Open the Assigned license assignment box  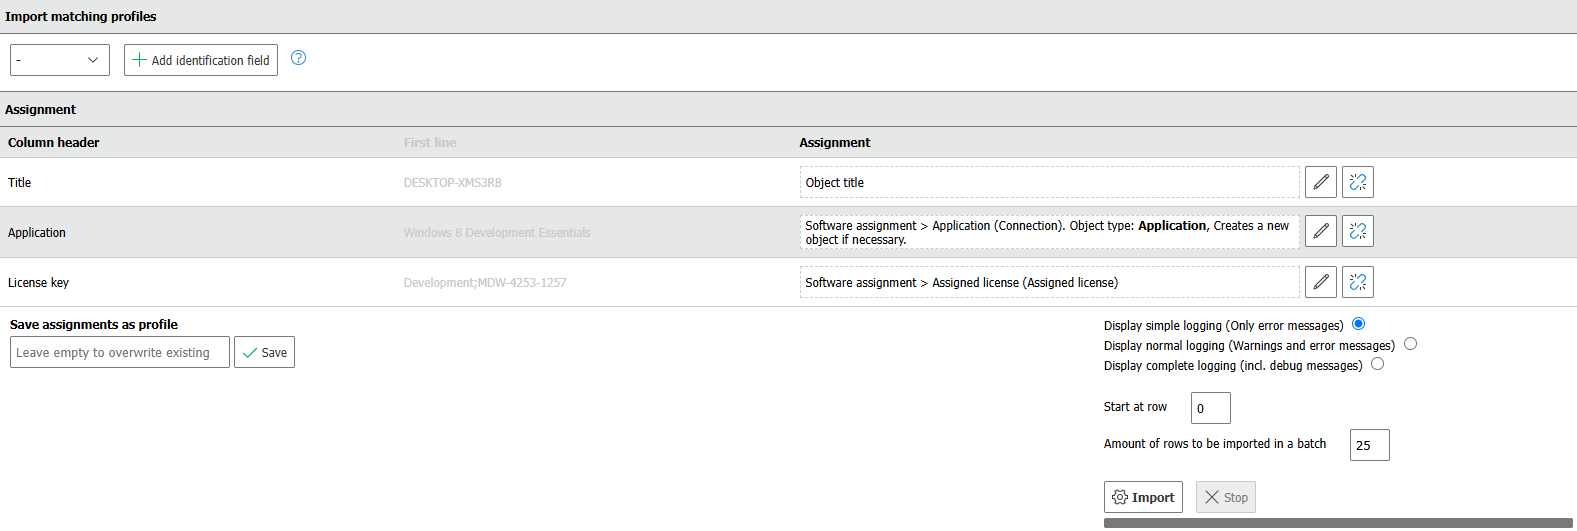1049,282
